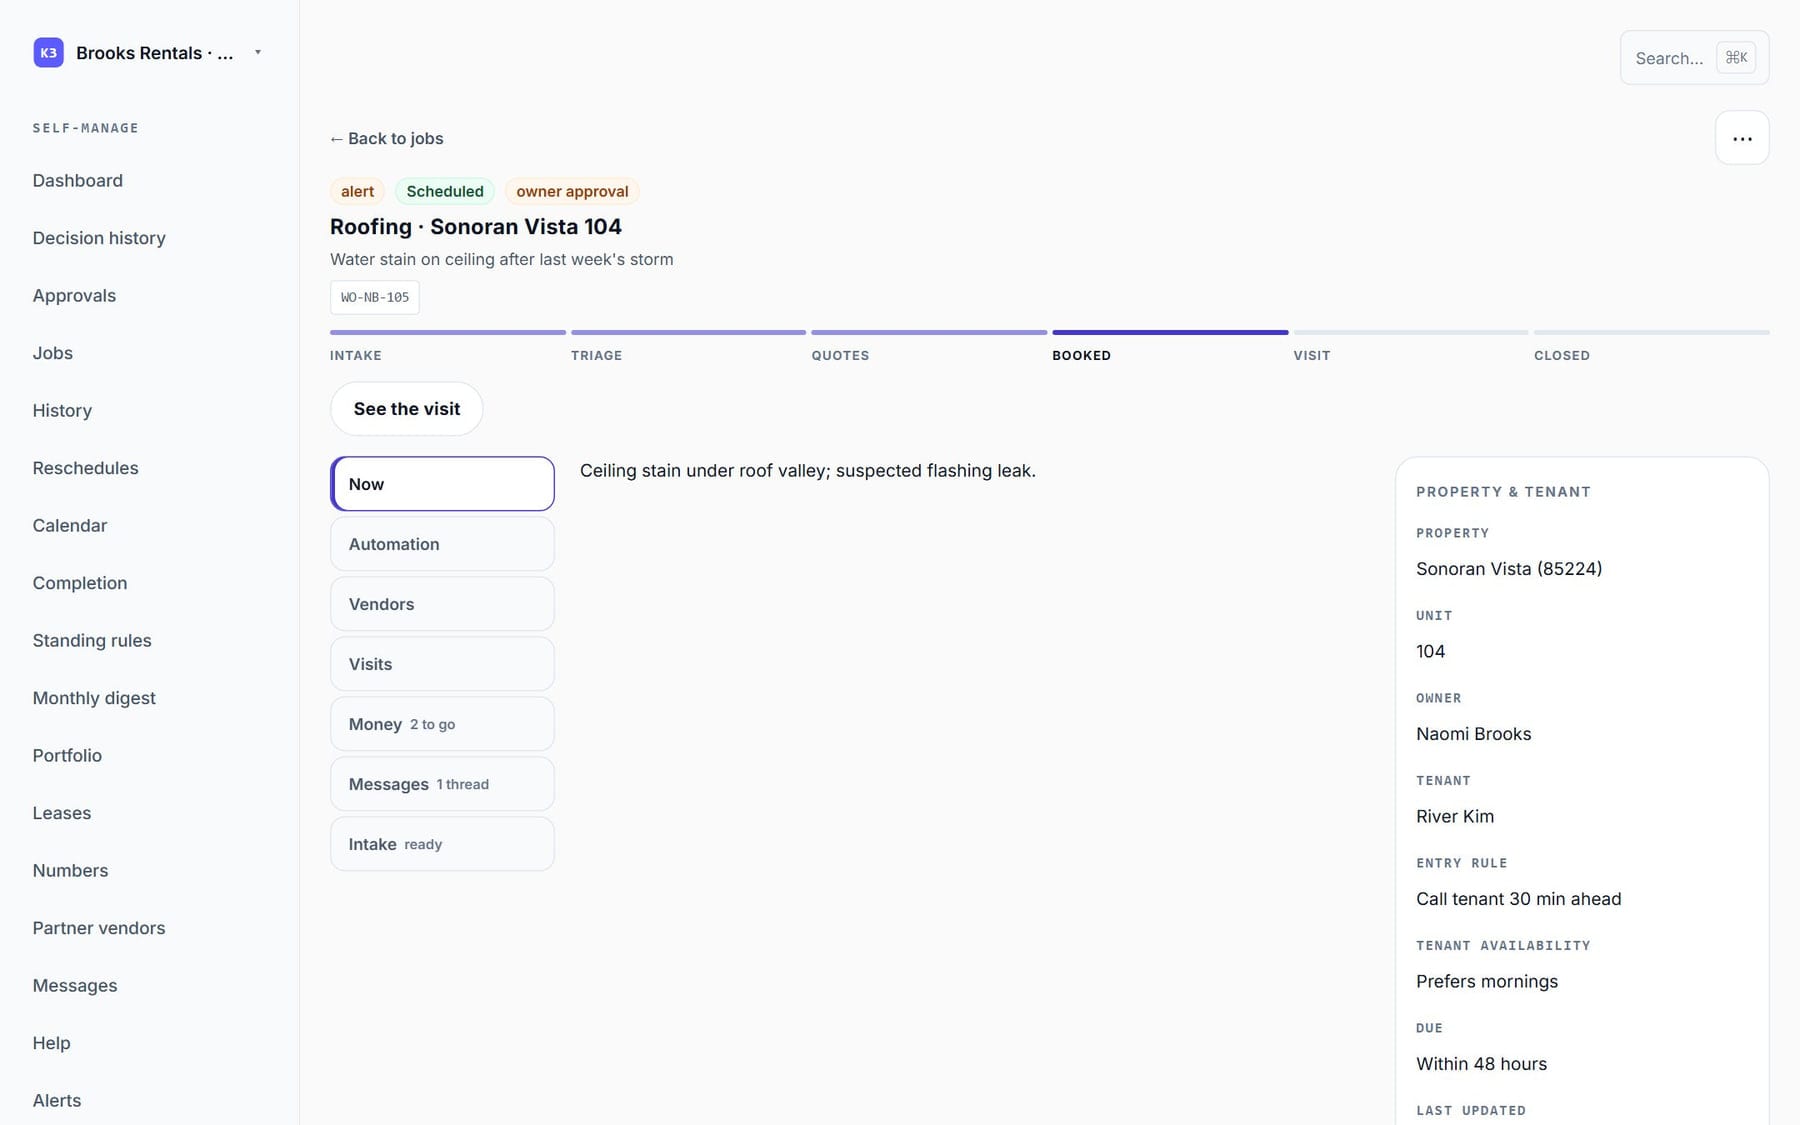Screen dimensions: 1800x1125
Task: Expand the Brooks Rentals workspace dropdown arrow
Action: pos(258,52)
